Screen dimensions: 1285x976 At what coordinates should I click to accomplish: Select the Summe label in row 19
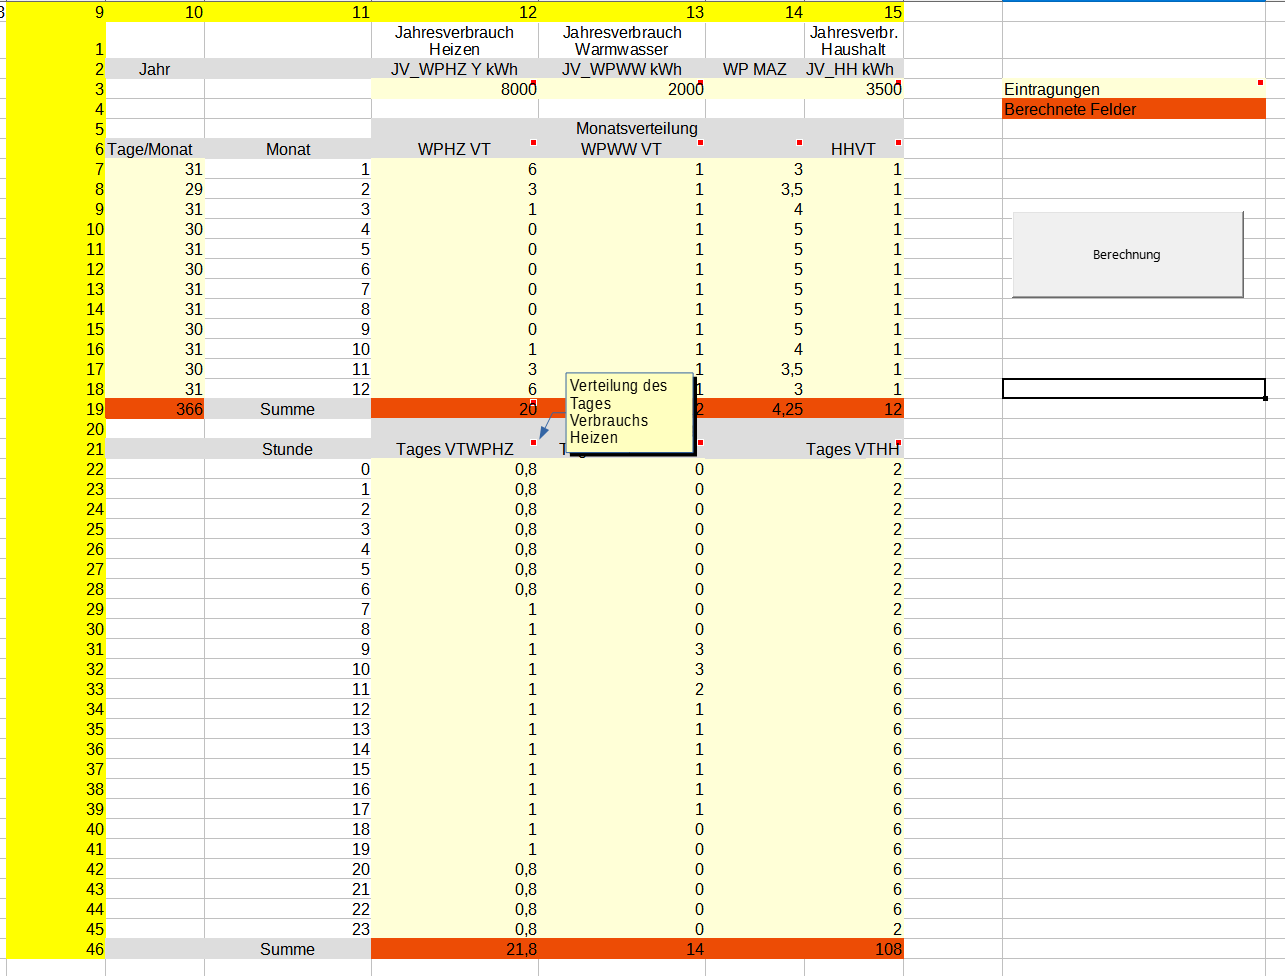(287, 409)
